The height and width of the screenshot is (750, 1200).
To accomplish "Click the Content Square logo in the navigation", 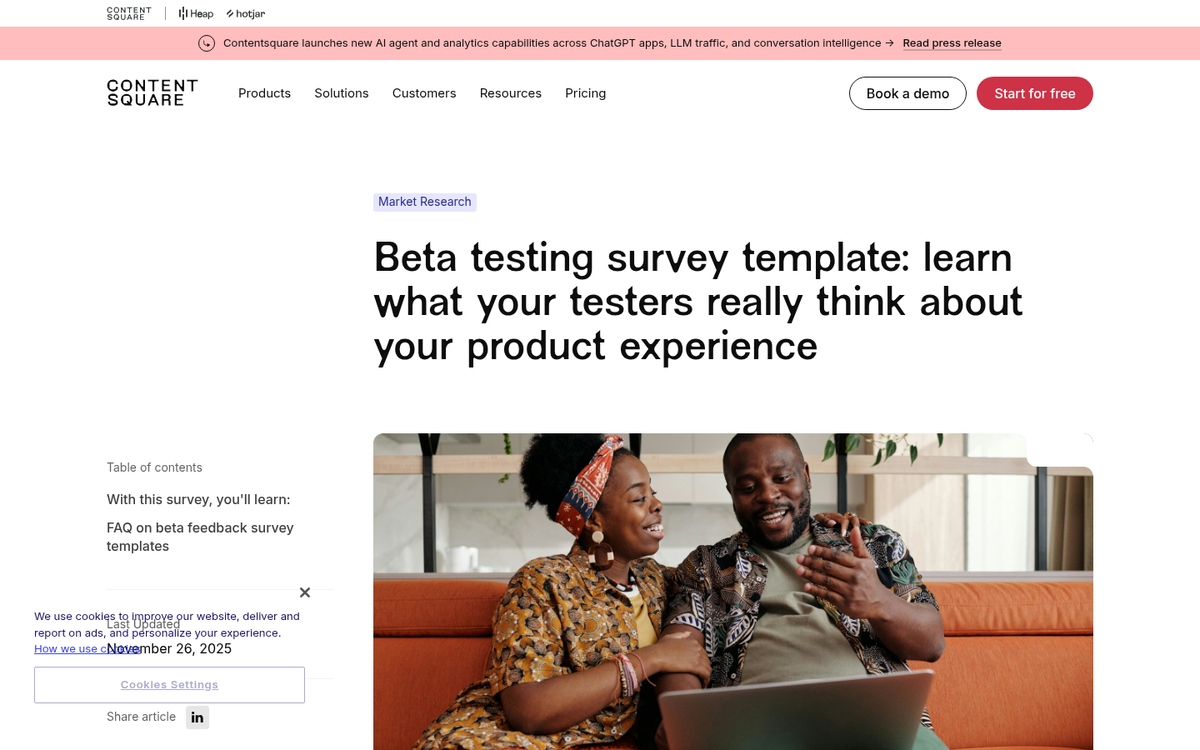I will (x=152, y=92).
